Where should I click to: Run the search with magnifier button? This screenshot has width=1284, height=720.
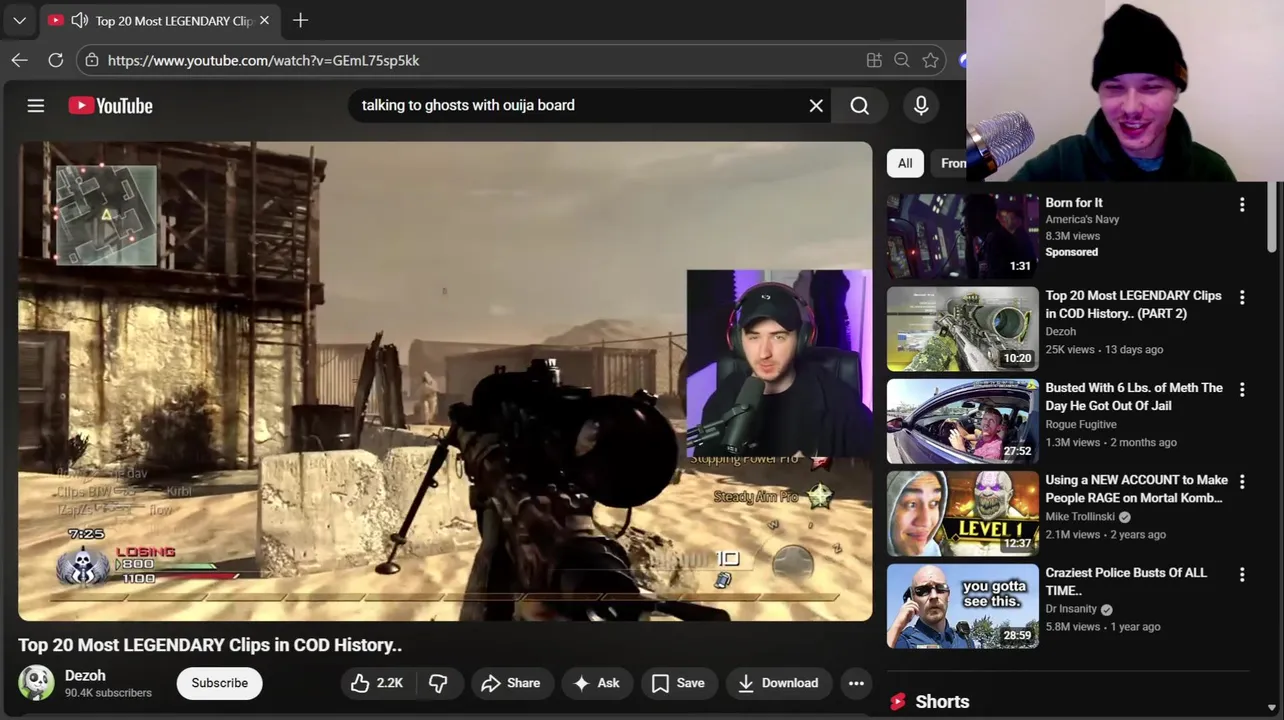coord(860,105)
